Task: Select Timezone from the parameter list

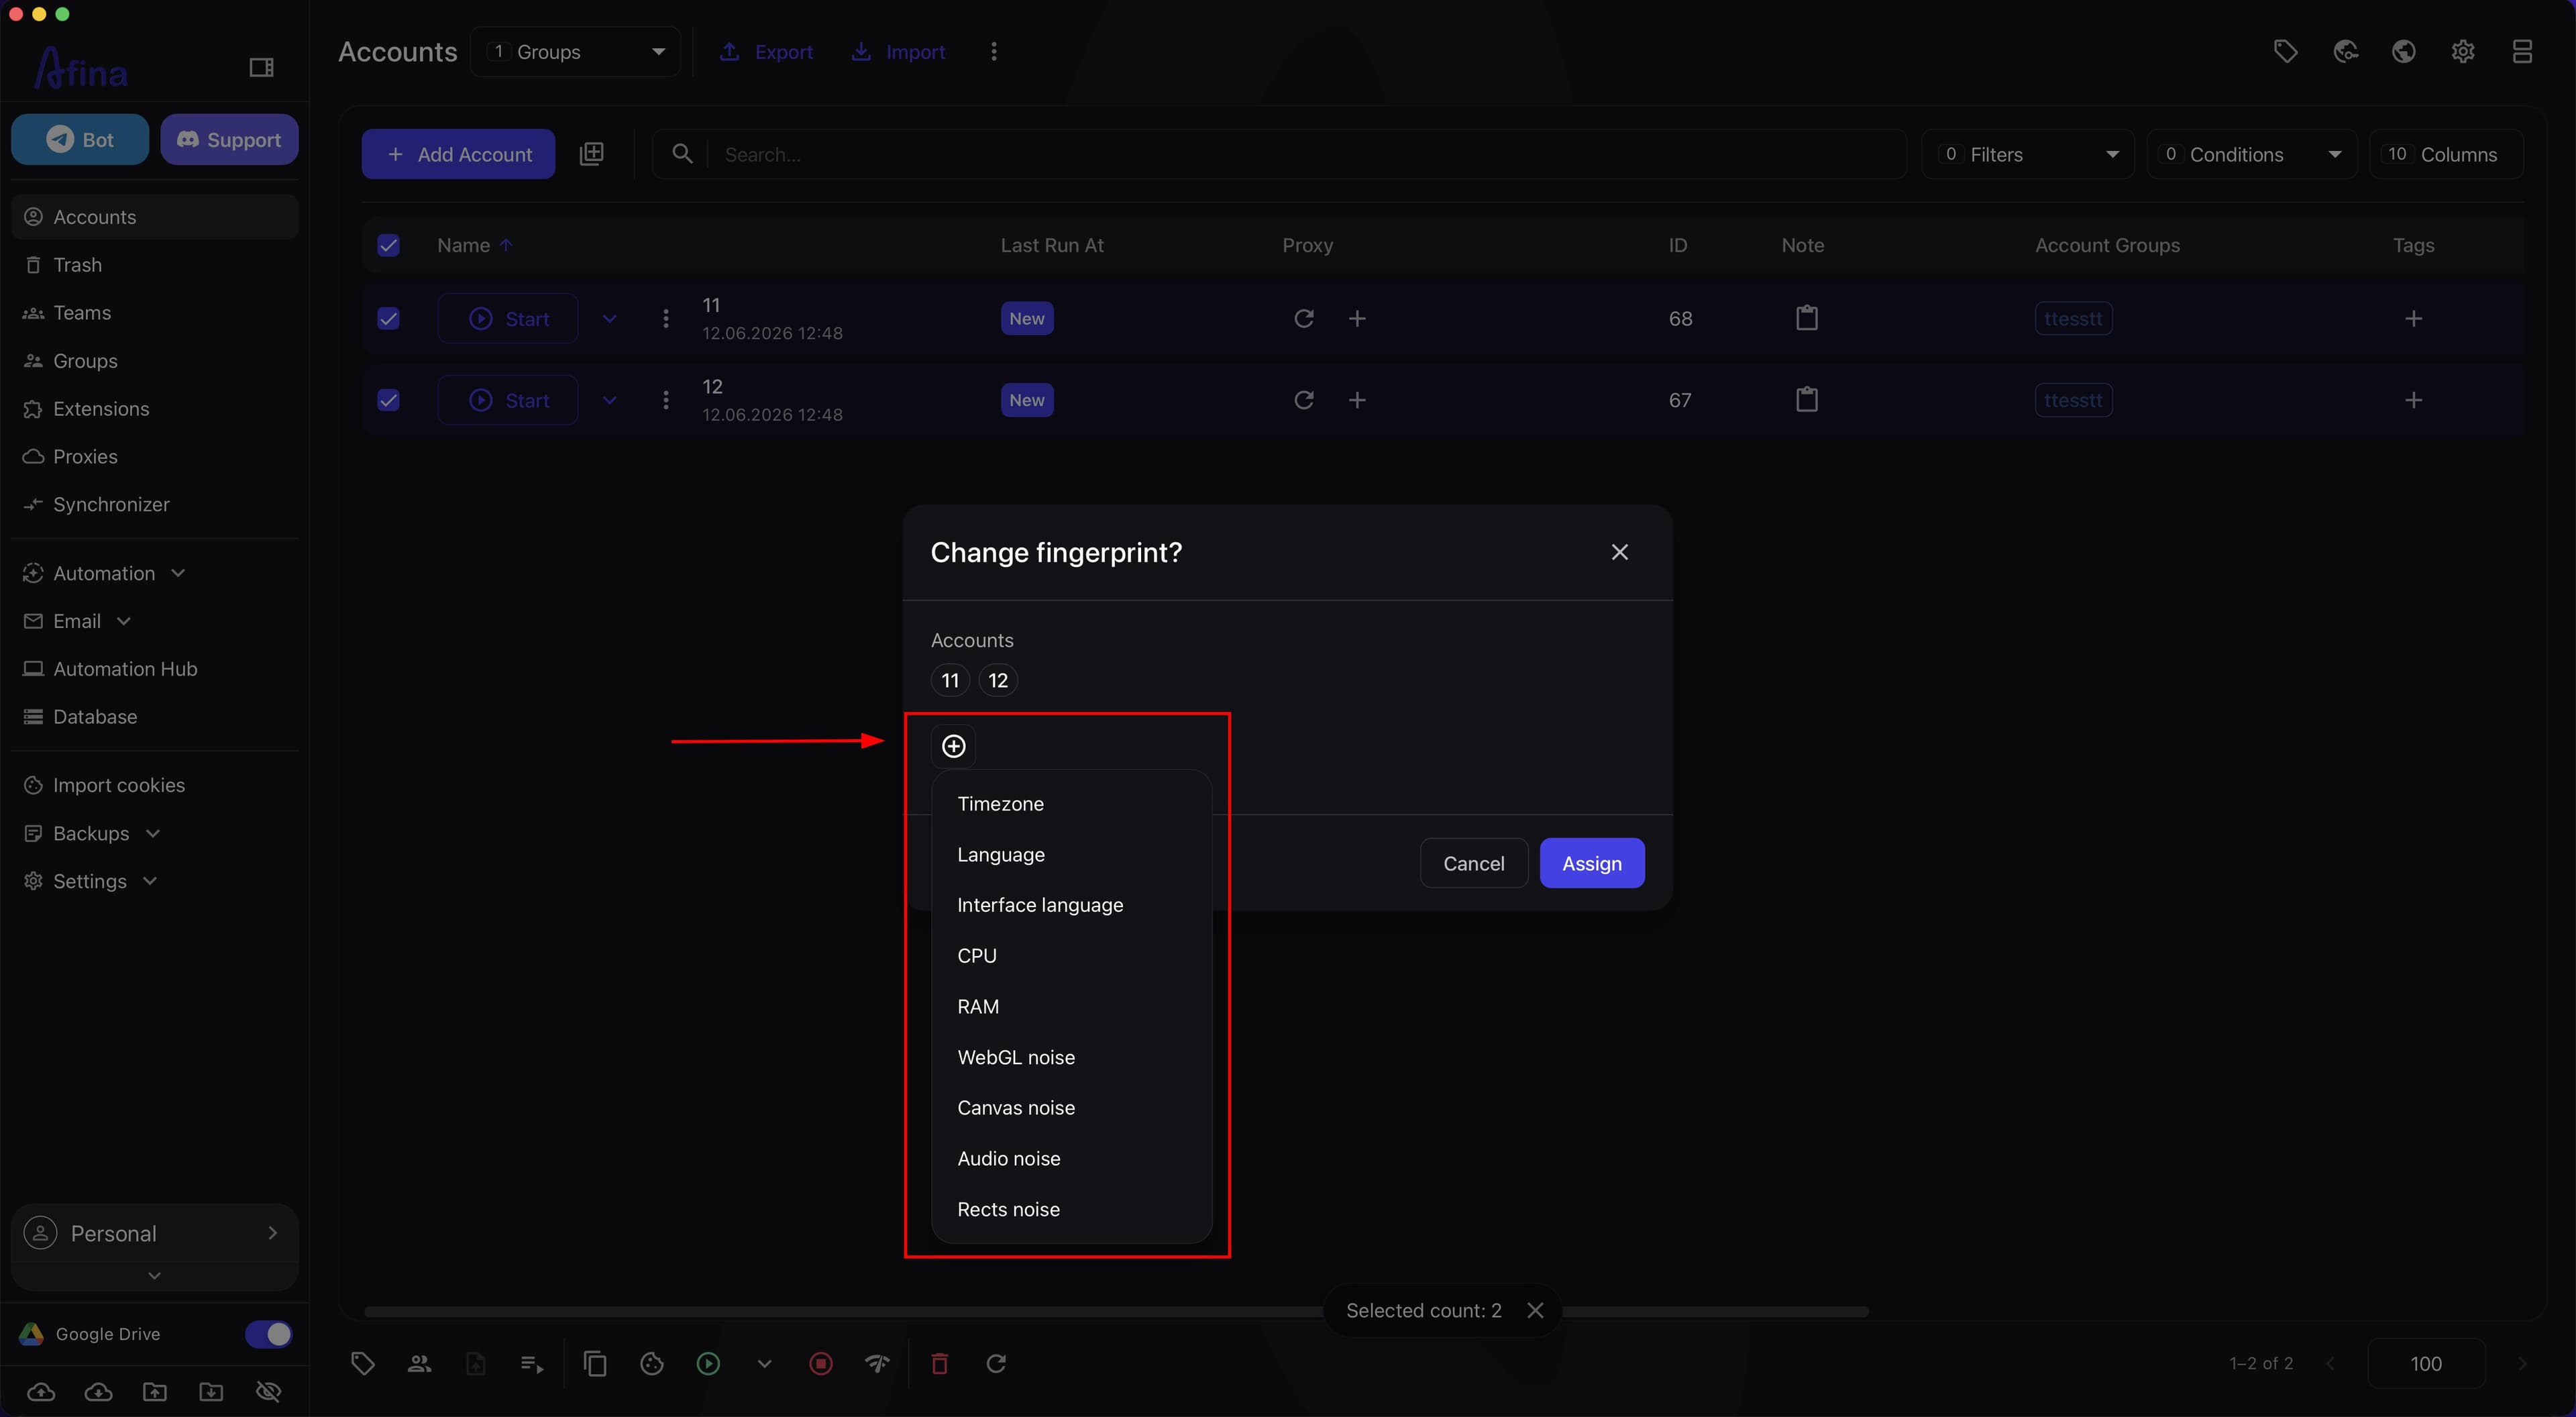Action: pos(1072,804)
